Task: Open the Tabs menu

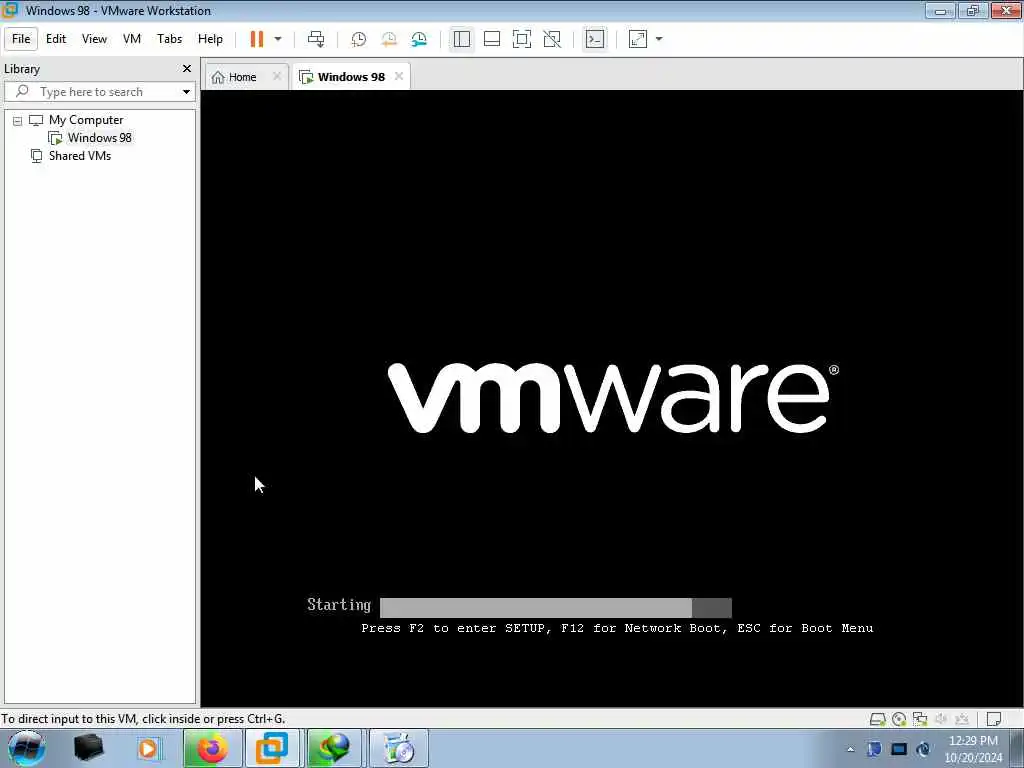Action: 169,39
